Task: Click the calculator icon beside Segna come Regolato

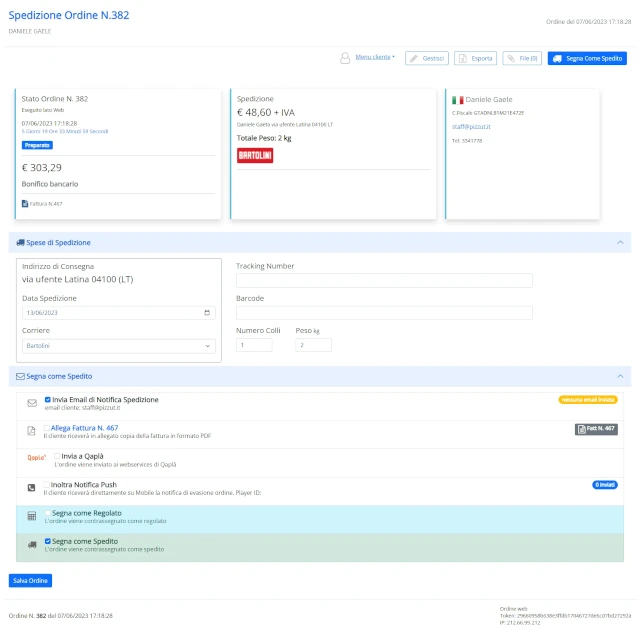Action: [x=32, y=516]
